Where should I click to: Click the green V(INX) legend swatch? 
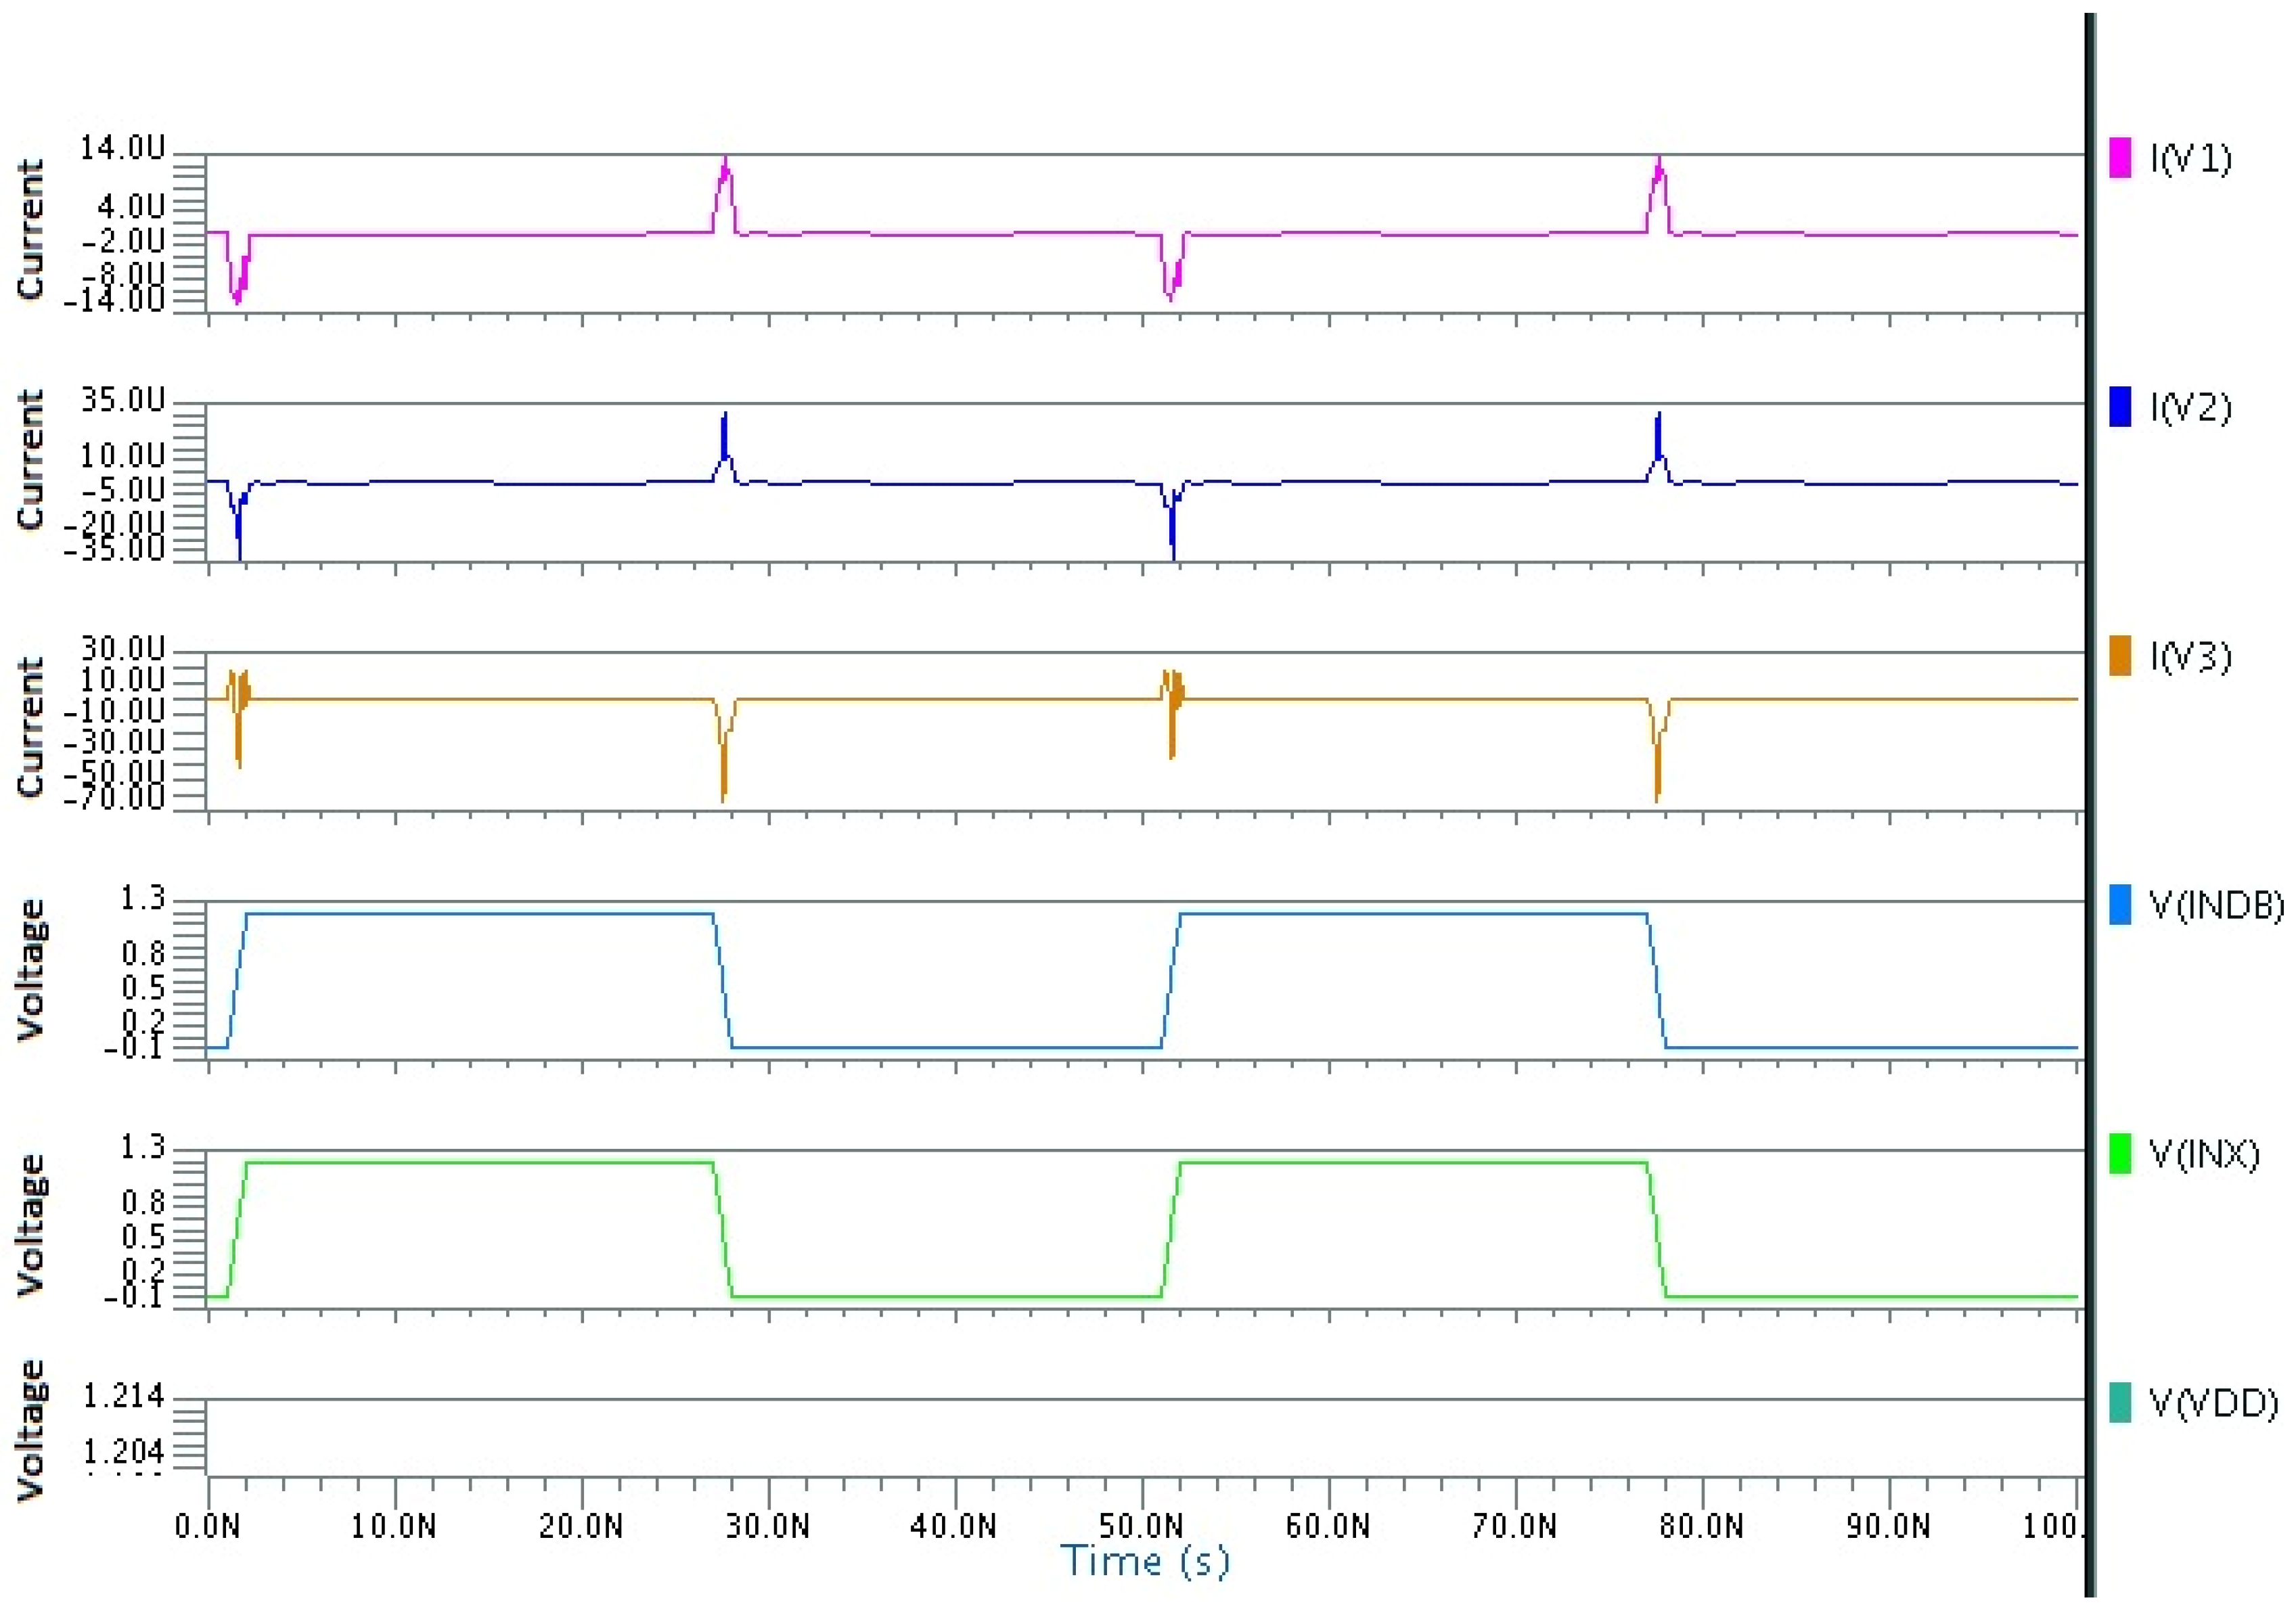[2119, 1153]
